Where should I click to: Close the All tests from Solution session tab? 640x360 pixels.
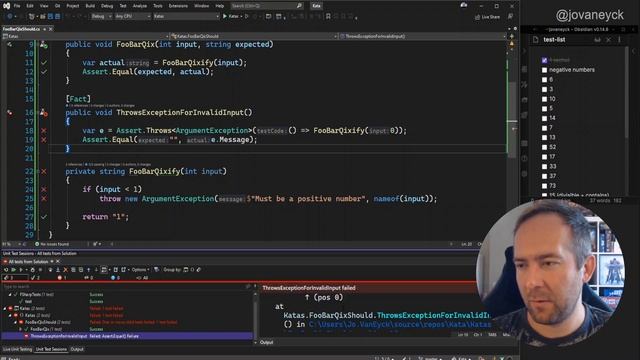point(58,262)
